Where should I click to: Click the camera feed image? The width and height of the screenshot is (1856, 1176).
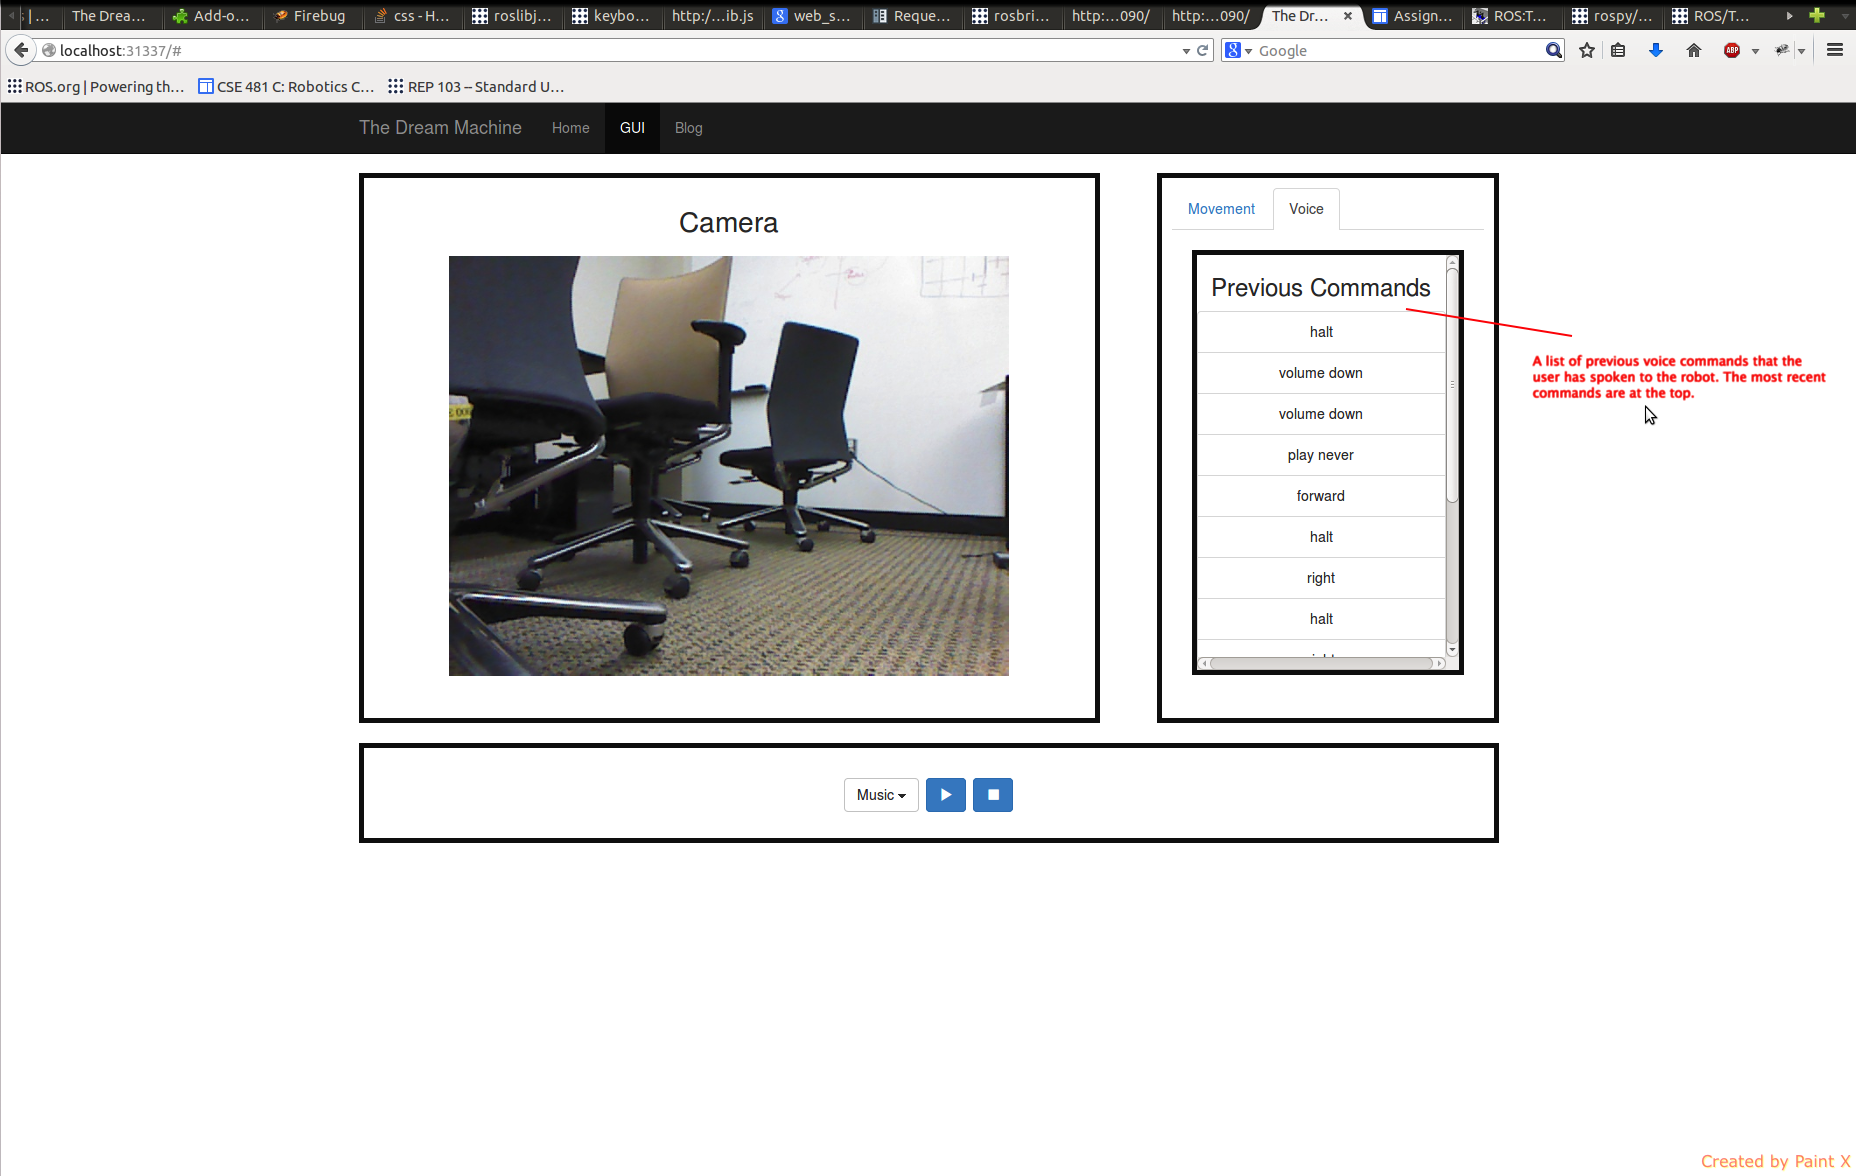[728, 466]
